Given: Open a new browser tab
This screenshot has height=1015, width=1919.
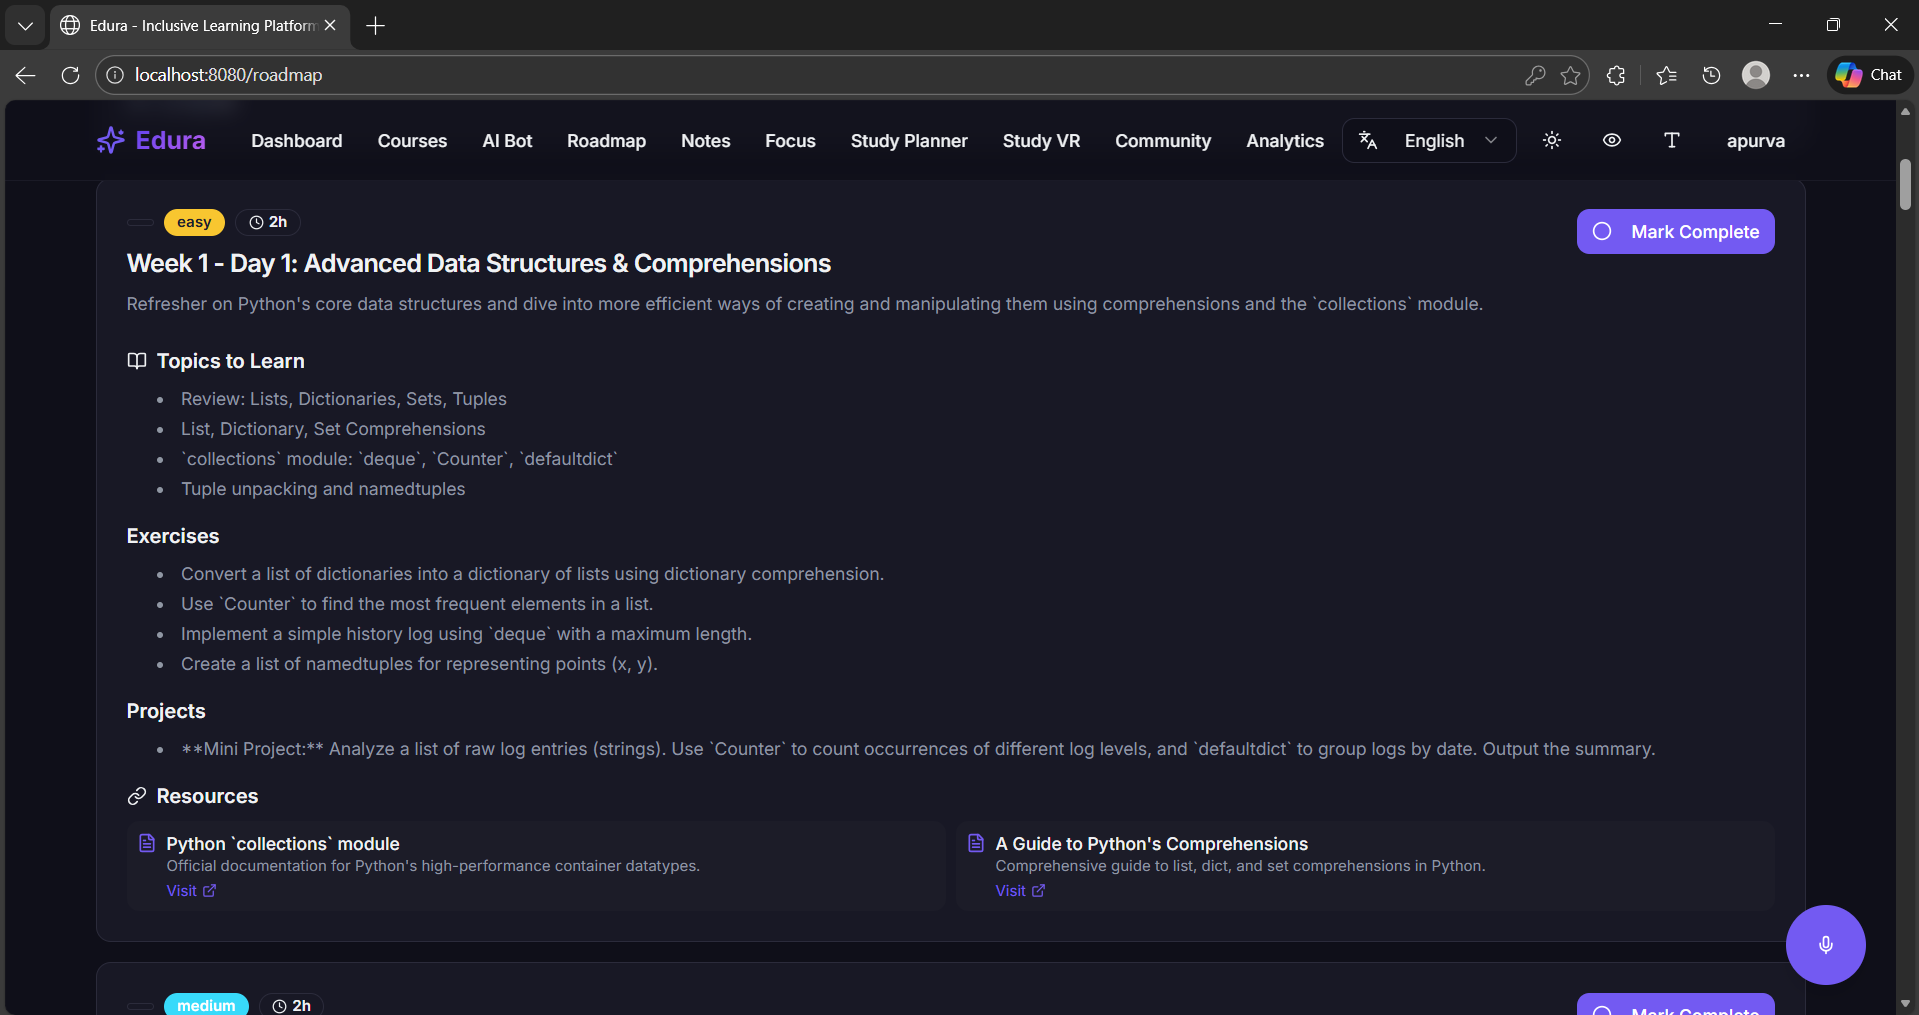Looking at the screenshot, I should point(376,26).
